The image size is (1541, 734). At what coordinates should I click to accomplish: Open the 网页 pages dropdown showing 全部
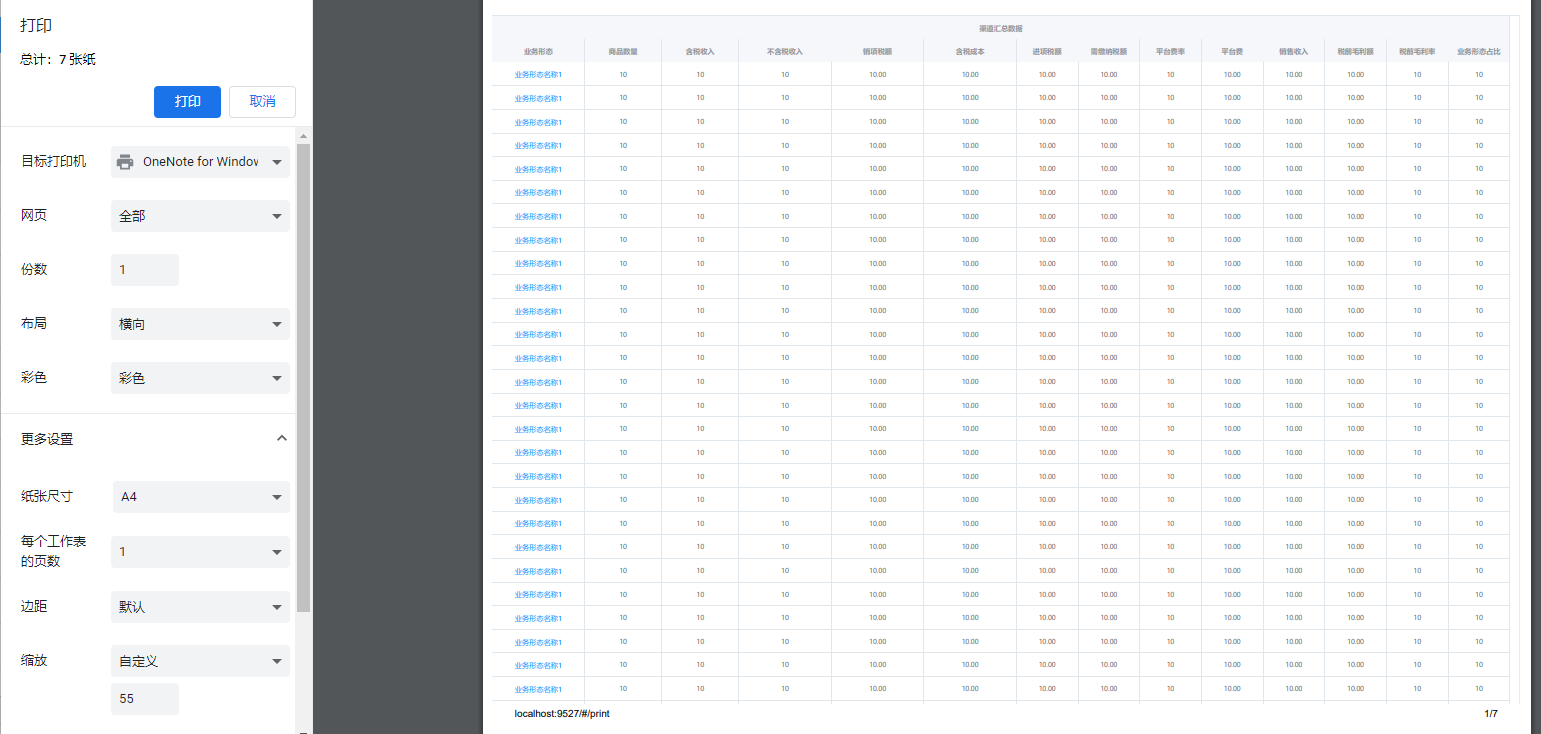pos(200,216)
